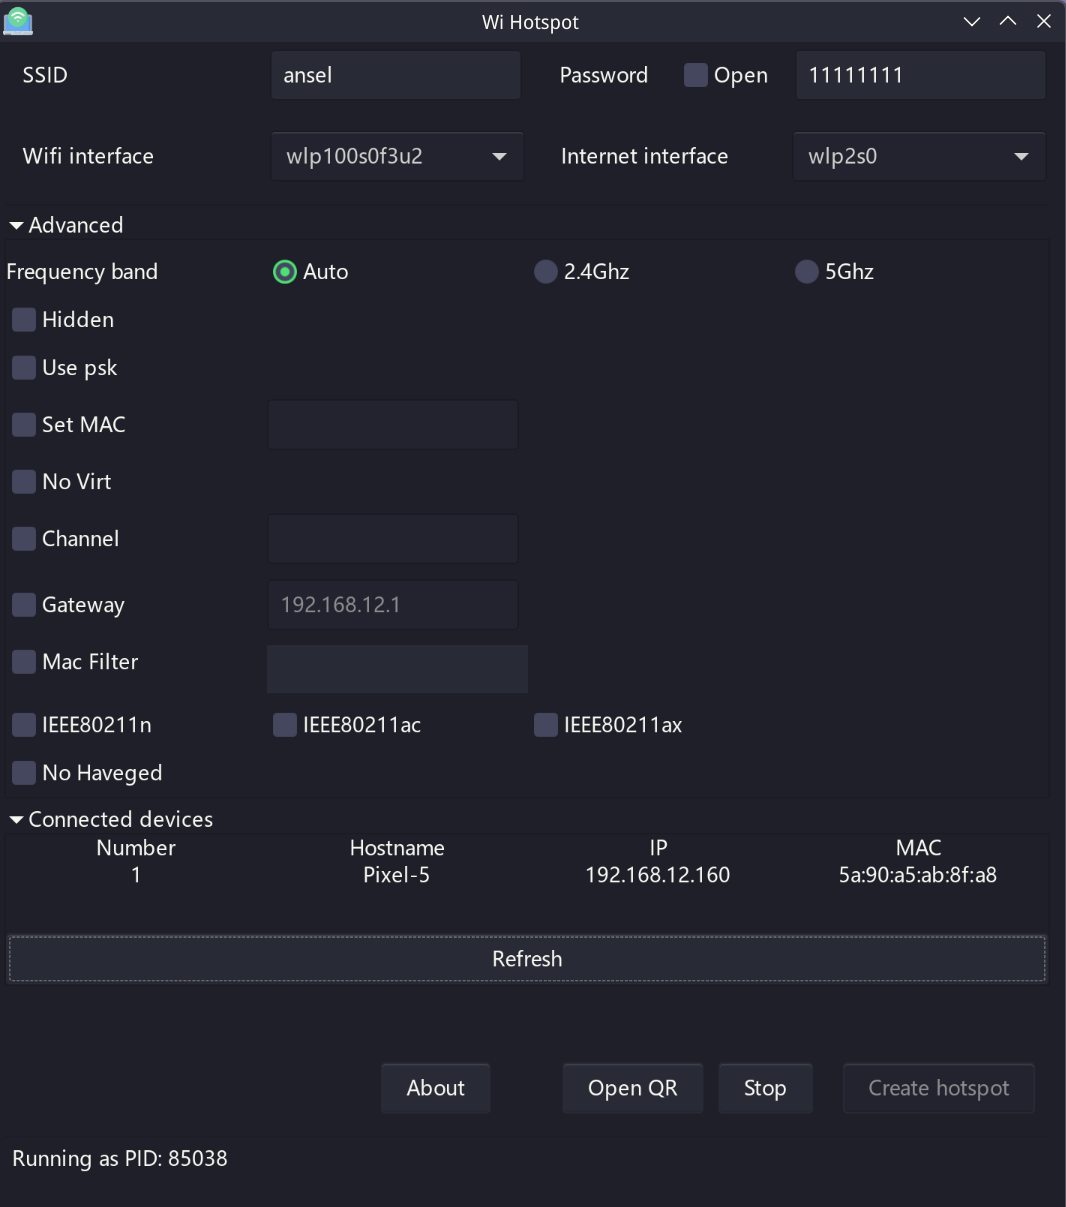The width and height of the screenshot is (1066, 1207).
Task: Select Auto frequency band option
Action: (x=285, y=272)
